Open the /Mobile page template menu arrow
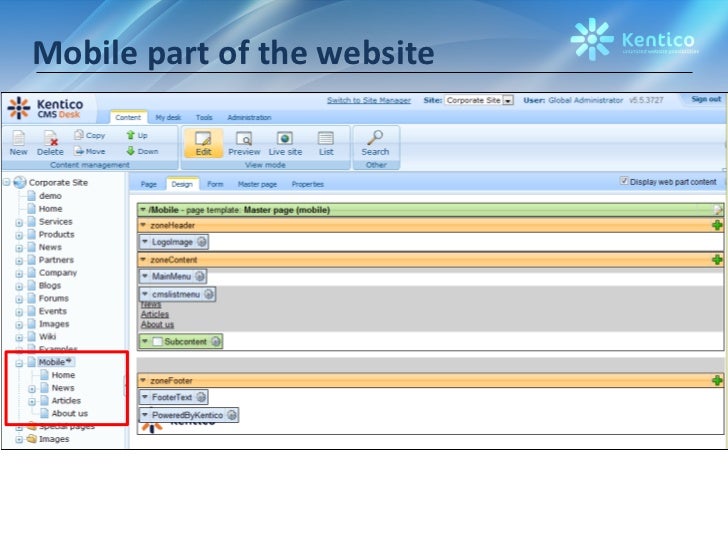The image size is (728, 546). click(143, 210)
